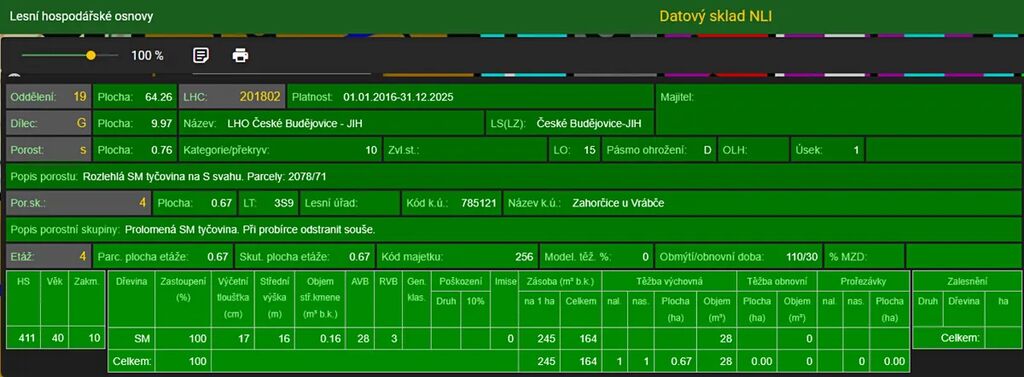Select the Etáž 4 field
The height and width of the screenshot is (377, 1024).
pyautogui.click(x=48, y=256)
